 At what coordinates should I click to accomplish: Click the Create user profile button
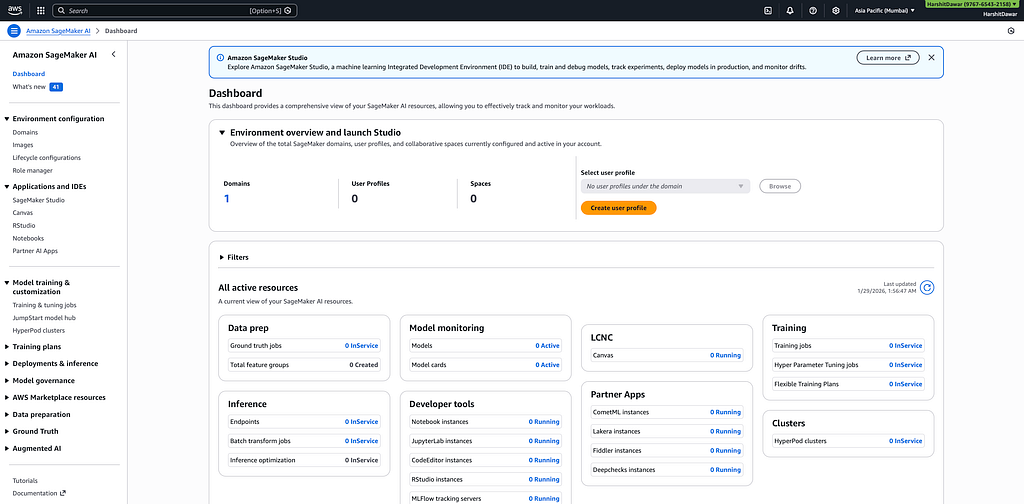point(618,208)
